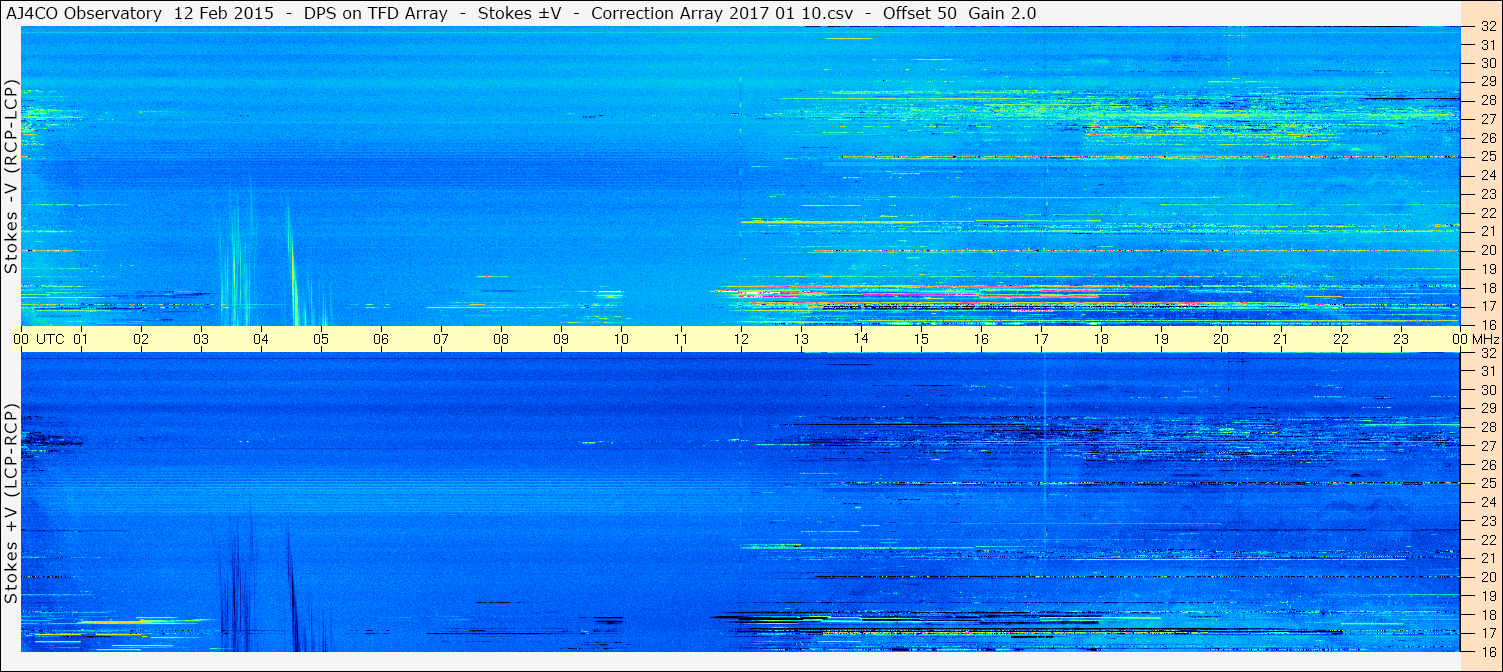Viewport: 1503px width, 672px height.
Task: Click the 00 MHz label at axis end
Action: coord(1474,339)
